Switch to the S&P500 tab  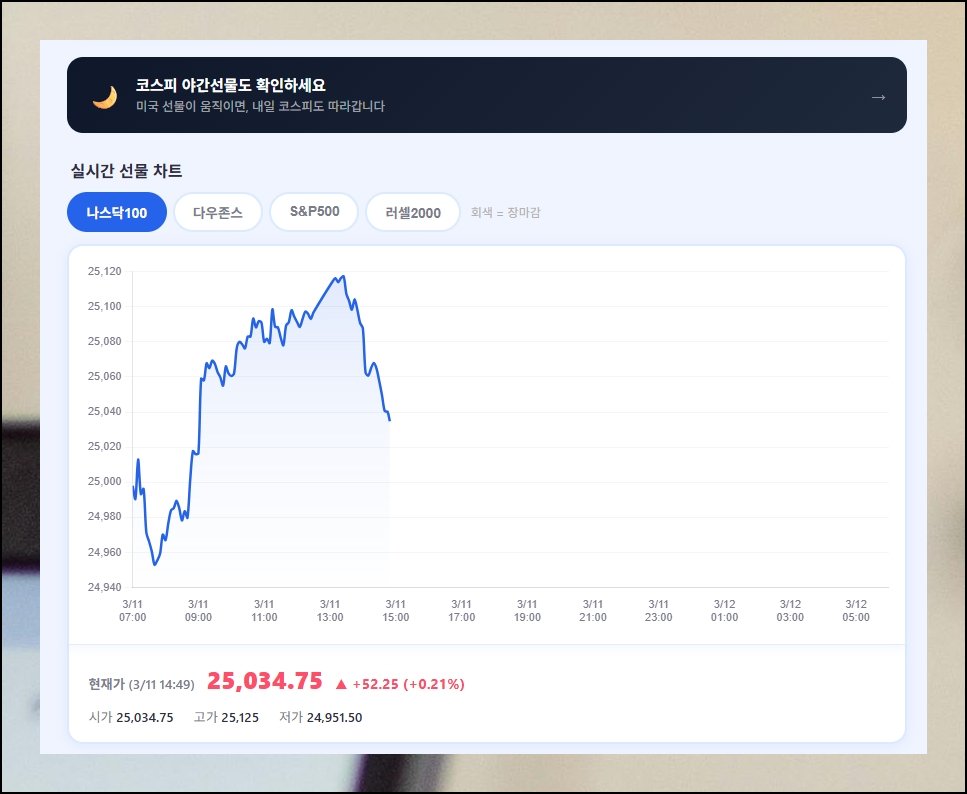pos(315,212)
